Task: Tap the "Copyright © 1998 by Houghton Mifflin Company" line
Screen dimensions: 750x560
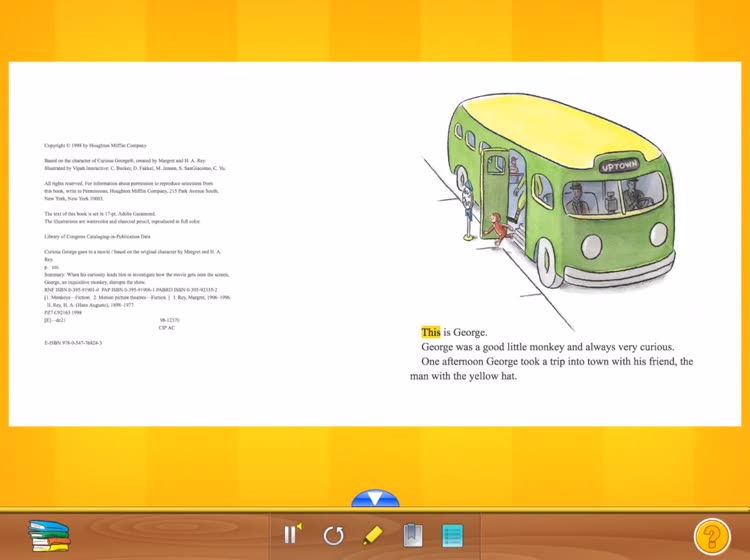Action: pyautogui.click(x=95, y=145)
